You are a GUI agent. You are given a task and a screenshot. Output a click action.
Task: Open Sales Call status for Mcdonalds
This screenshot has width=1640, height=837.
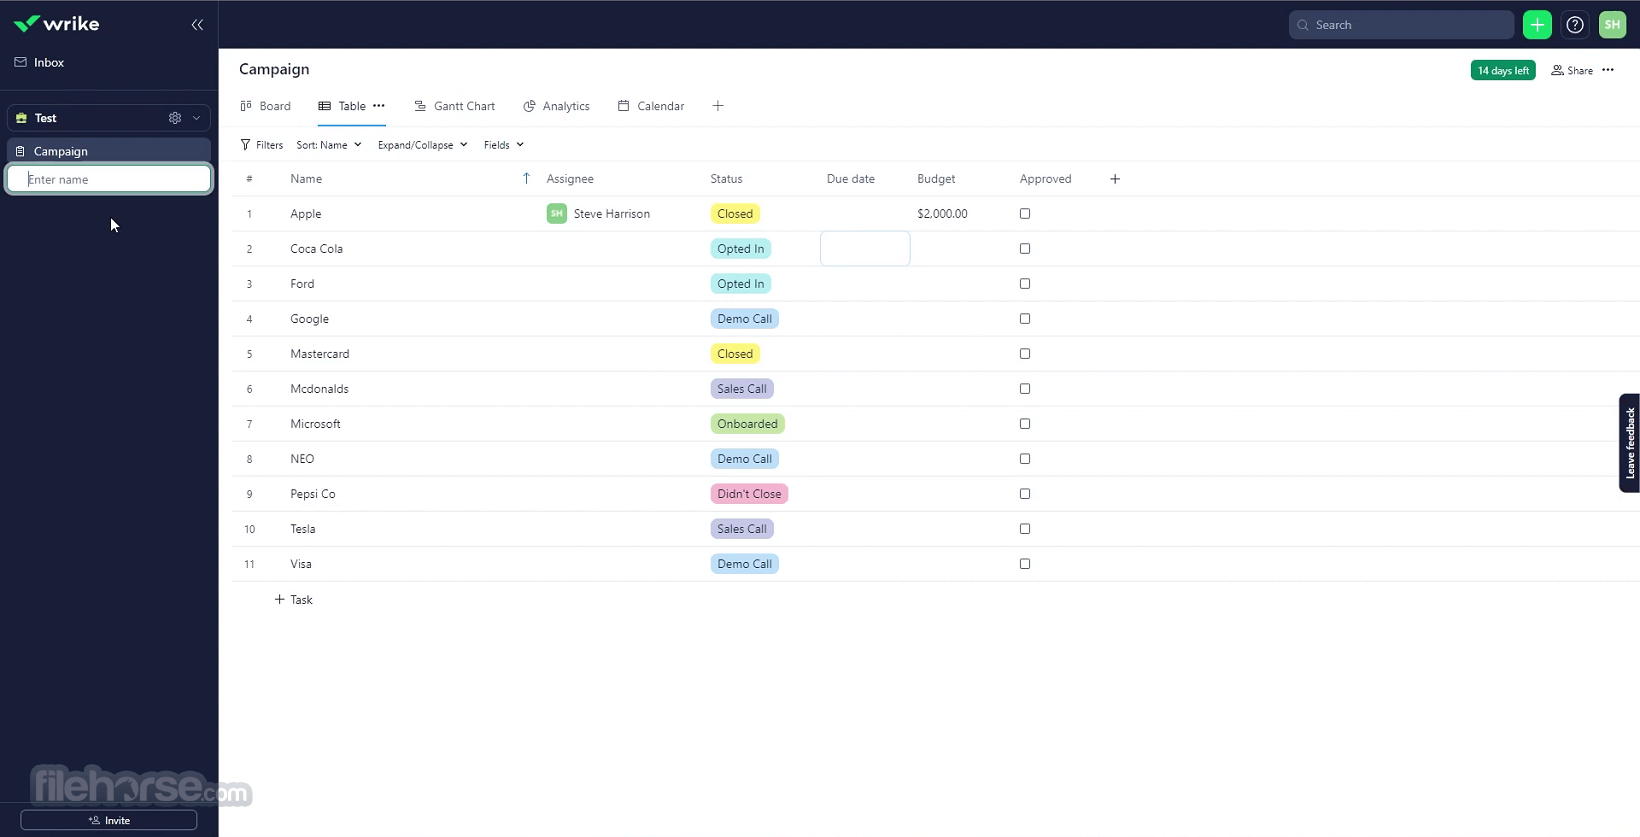tap(742, 389)
